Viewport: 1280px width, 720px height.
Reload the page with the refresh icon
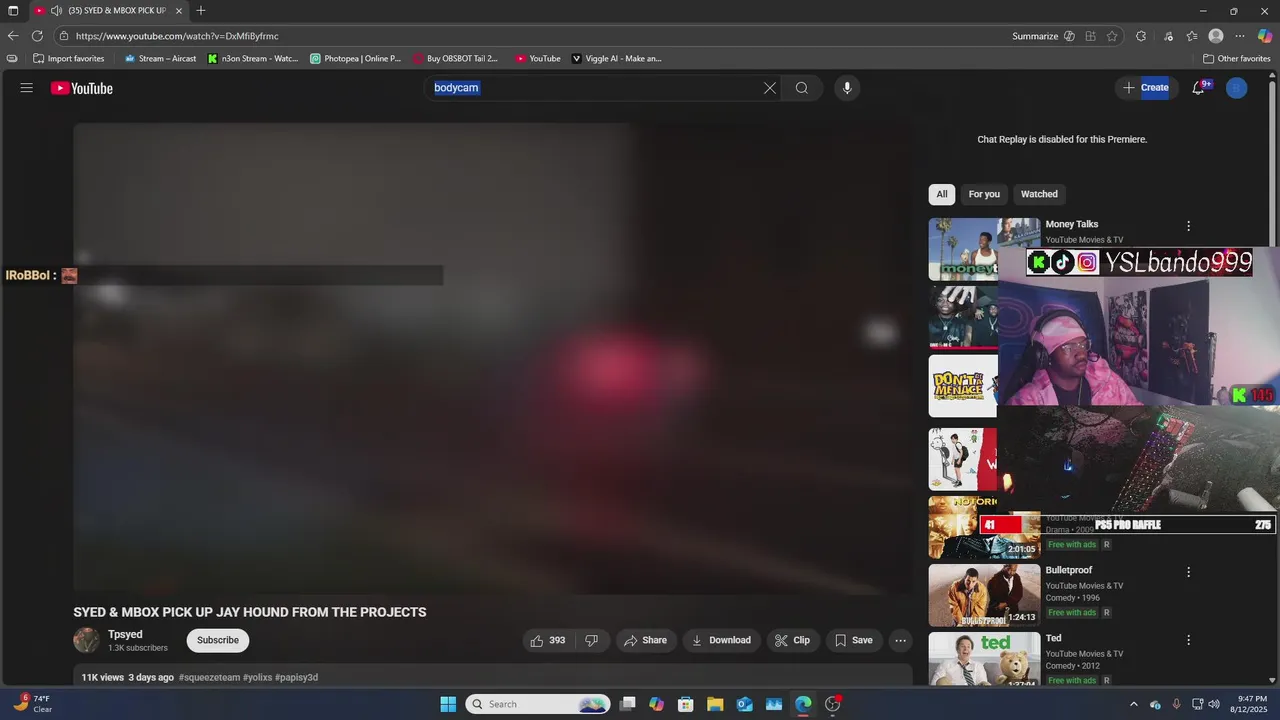(37, 36)
